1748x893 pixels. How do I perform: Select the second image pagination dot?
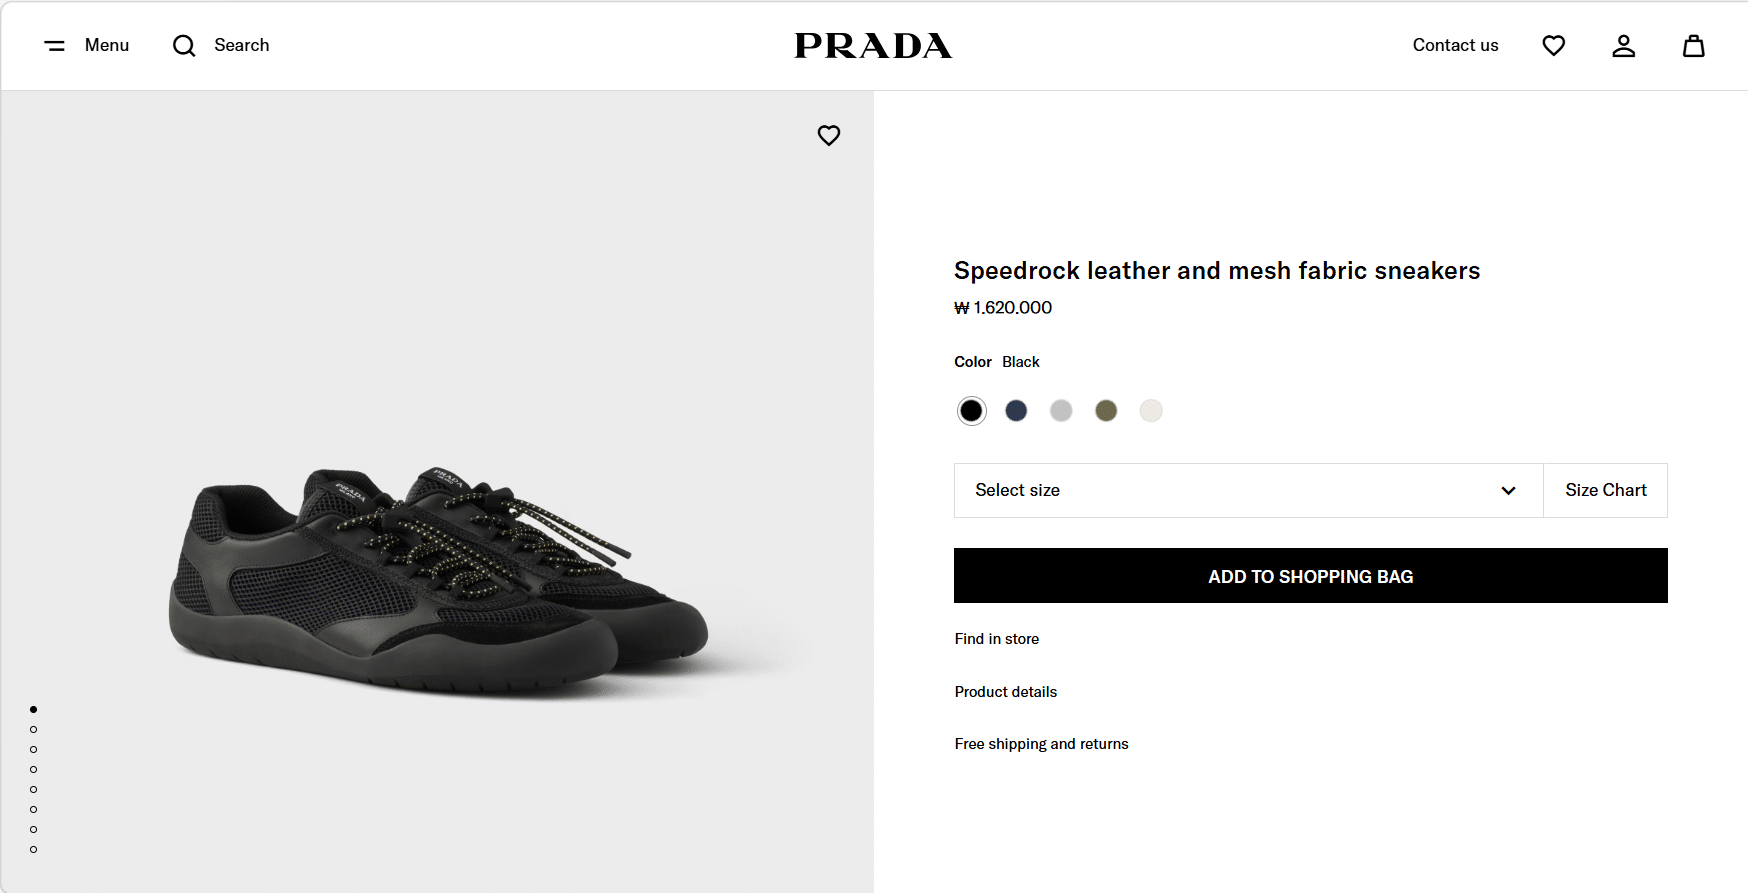click(x=34, y=729)
